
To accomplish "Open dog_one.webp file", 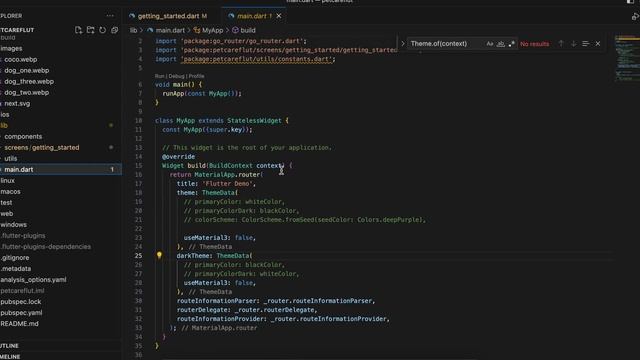I will pyautogui.click(x=27, y=70).
